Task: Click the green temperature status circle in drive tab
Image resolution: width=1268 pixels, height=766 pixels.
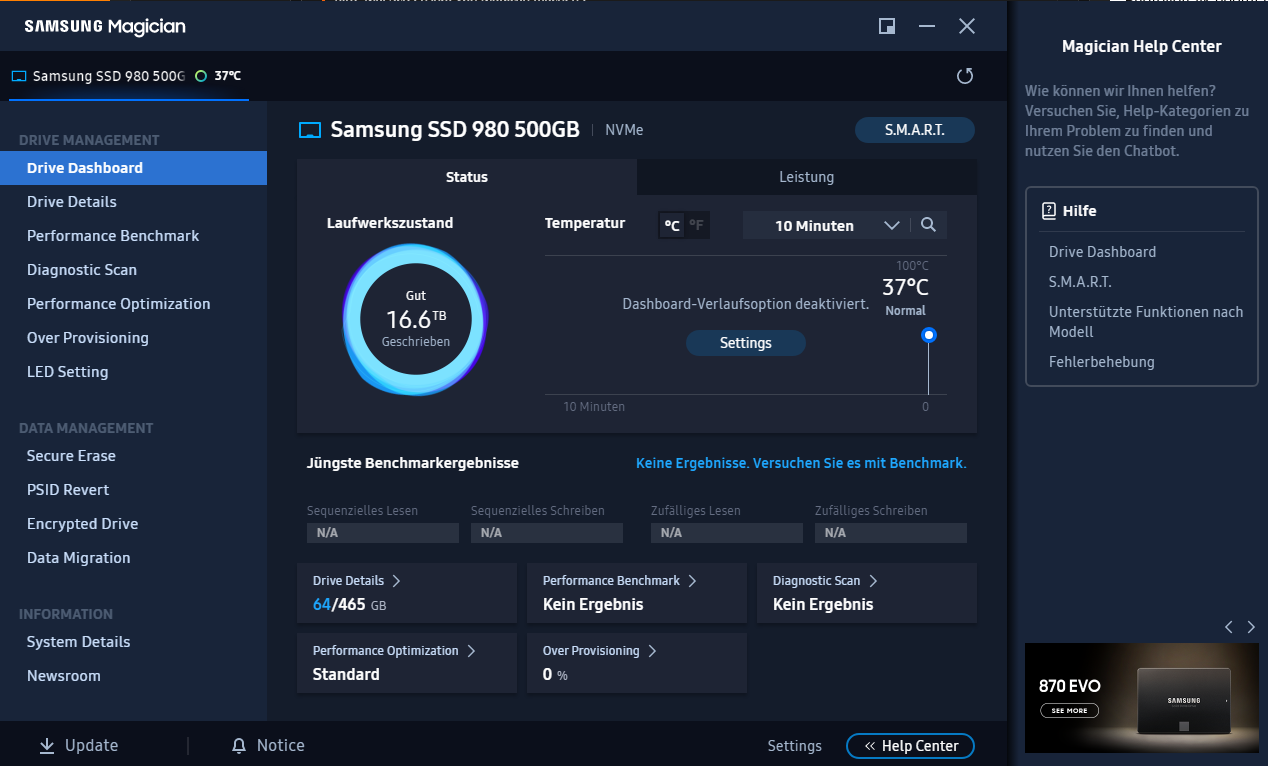Action: [201, 76]
